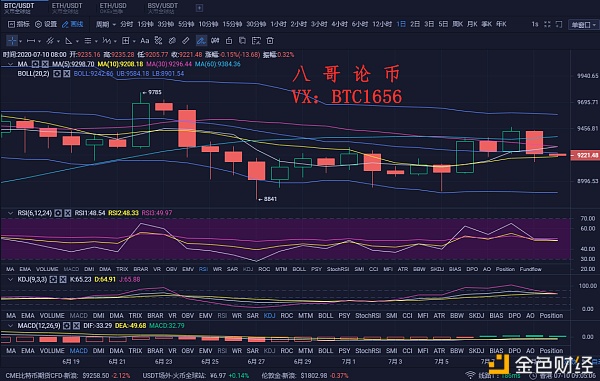This screenshot has height=381, width=600.
Task: Click the current price label 9221.48
Action: click(x=585, y=155)
